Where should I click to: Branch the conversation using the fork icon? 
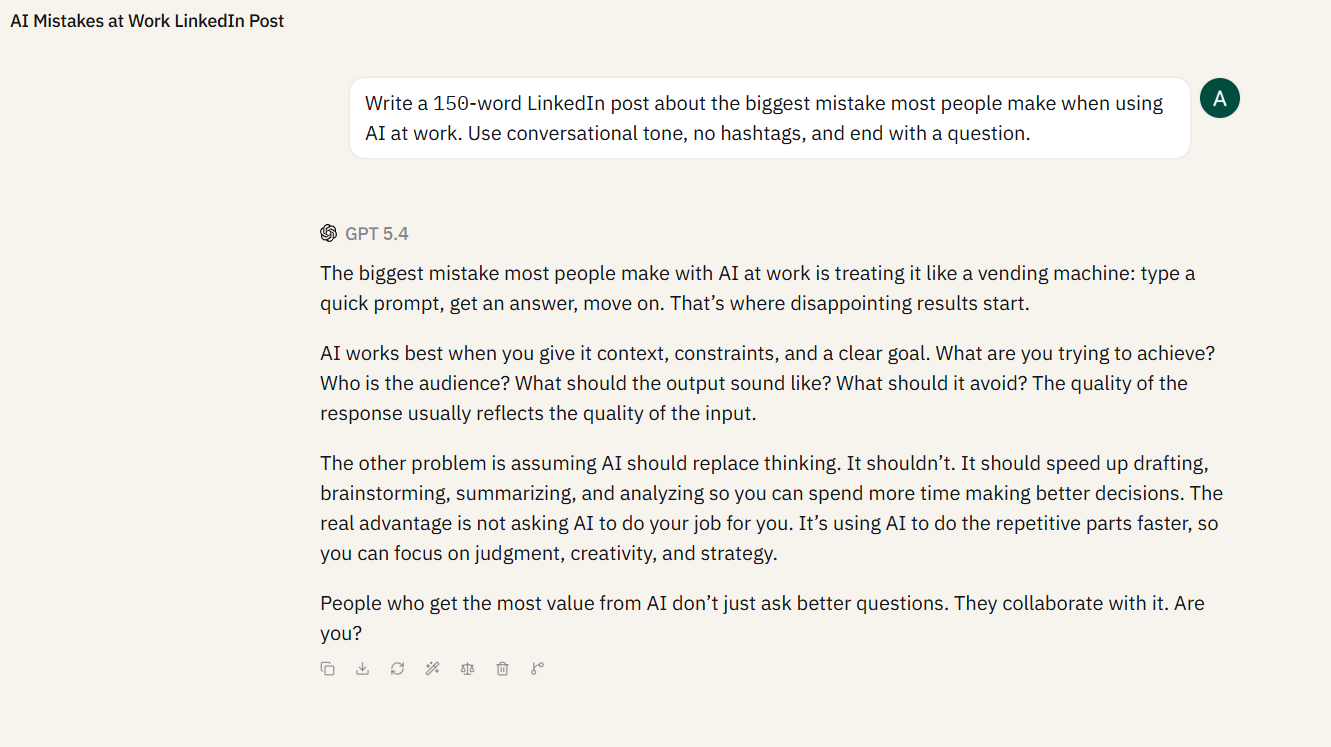(x=537, y=669)
